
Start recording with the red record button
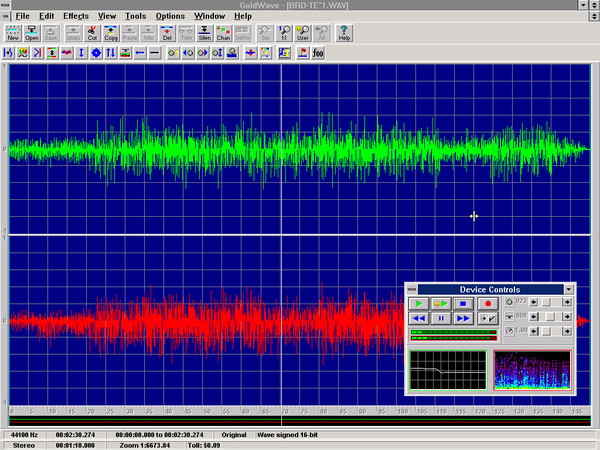(x=488, y=303)
